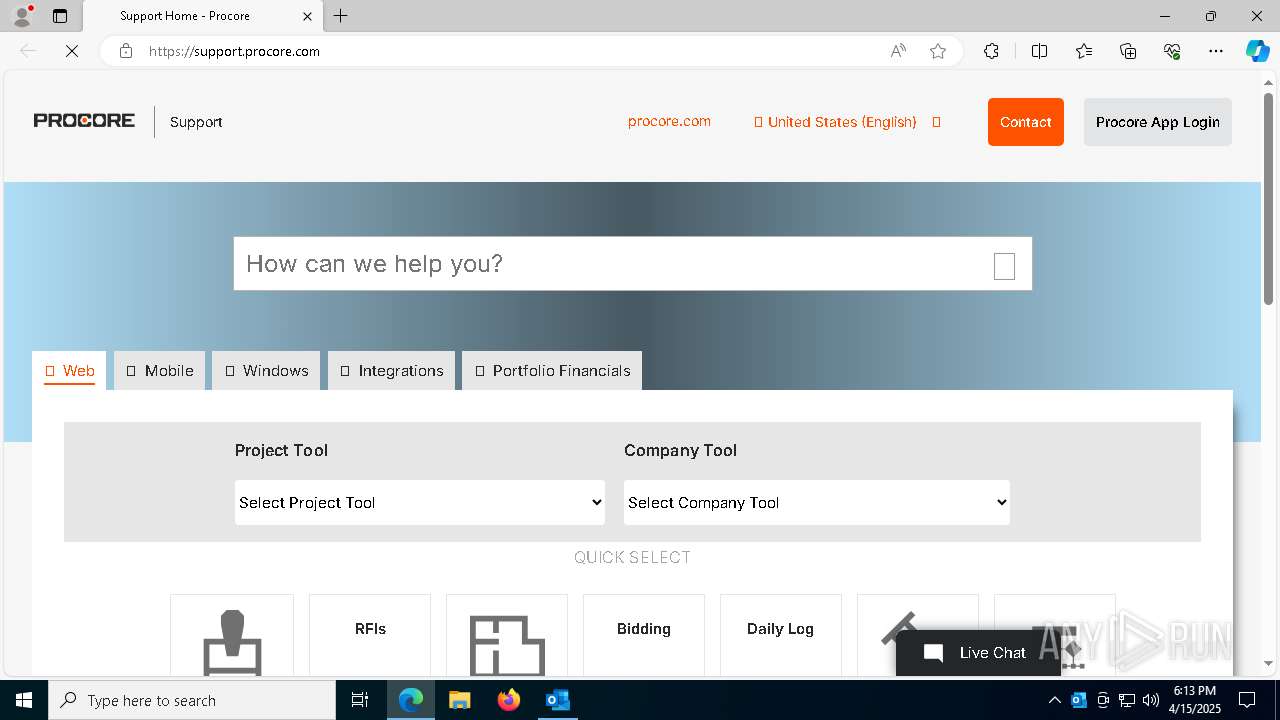Open Outlook from taskbar
The width and height of the screenshot is (1280, 720).
tap(557, 700)
